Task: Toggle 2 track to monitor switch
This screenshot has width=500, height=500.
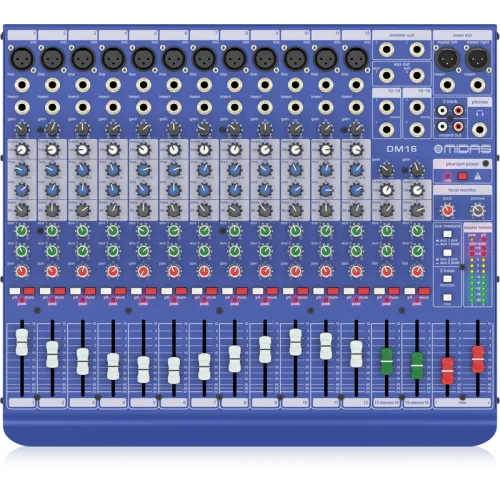Action: click(x=447, y=278)
